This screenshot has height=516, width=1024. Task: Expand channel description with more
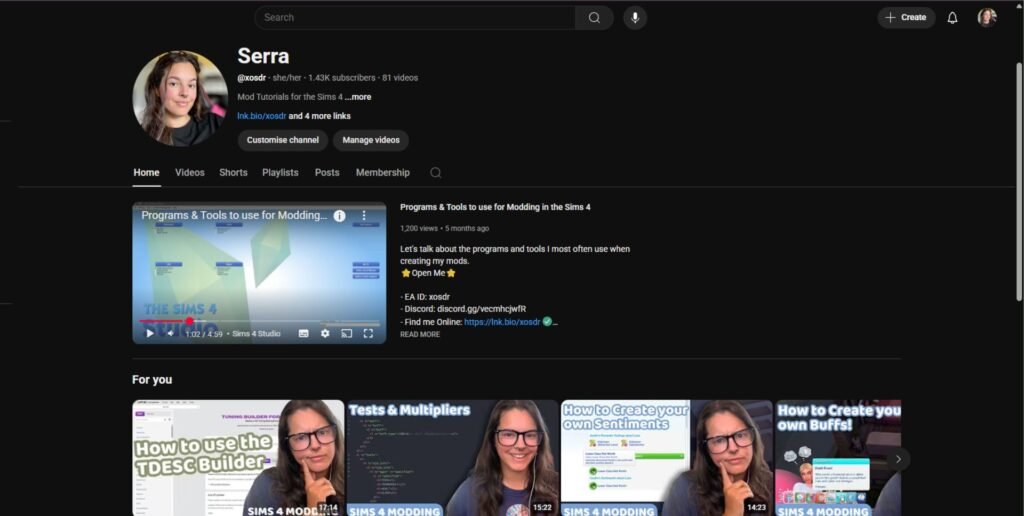[358, 97]
